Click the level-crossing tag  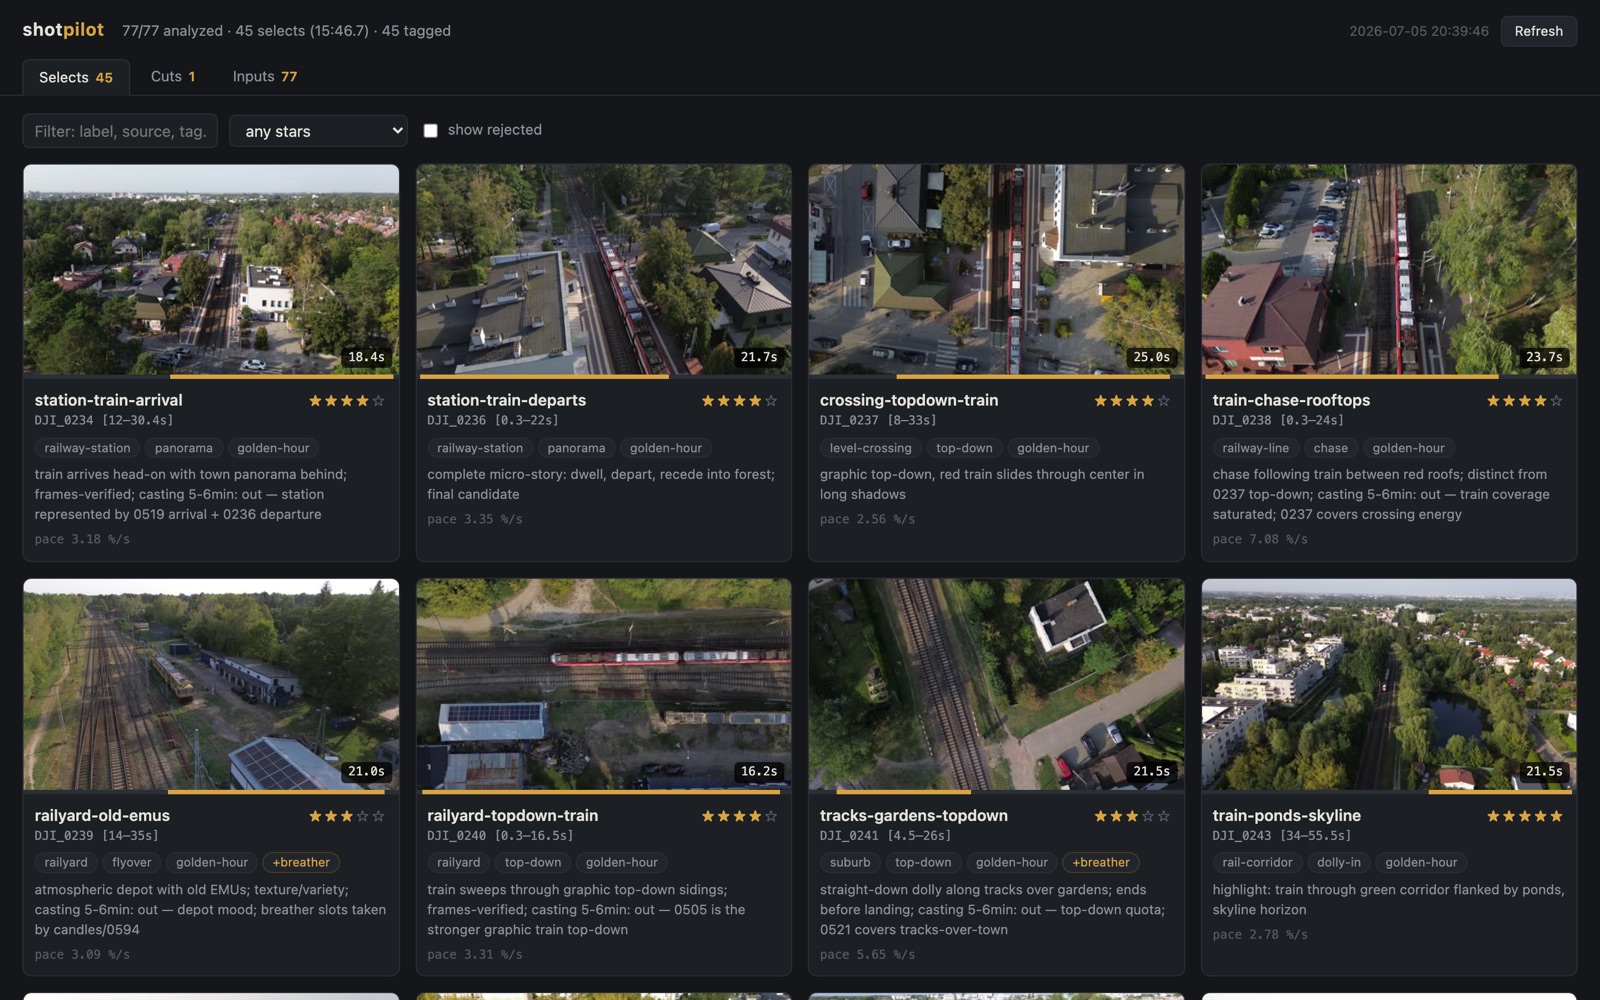click(870, 448)
